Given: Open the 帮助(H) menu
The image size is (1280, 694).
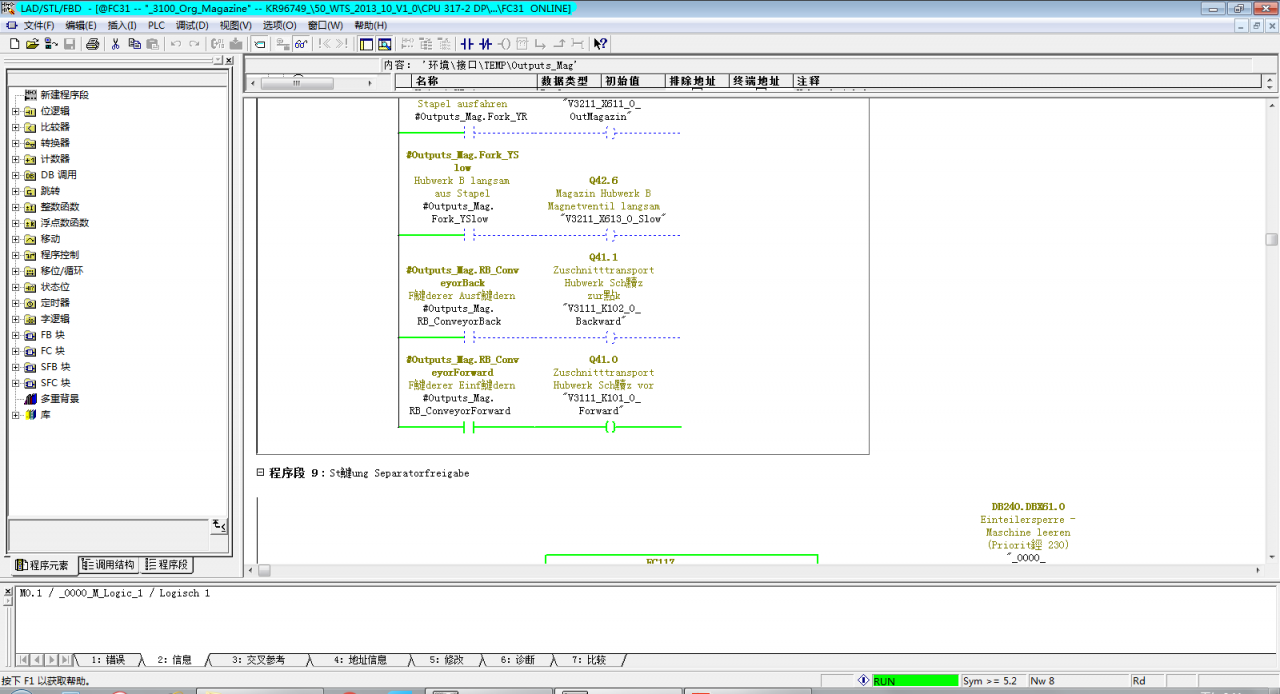Looking at the screenshot, I should point(370,25).
